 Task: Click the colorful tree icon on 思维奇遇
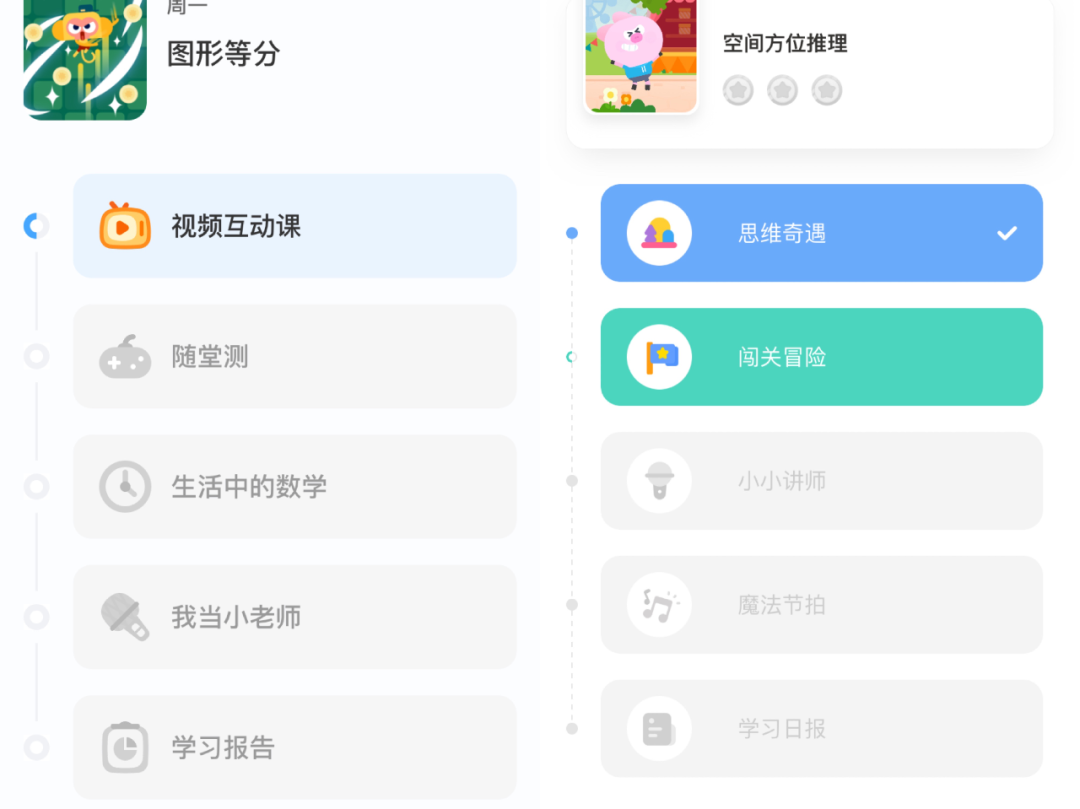click(x=659, y=232)
